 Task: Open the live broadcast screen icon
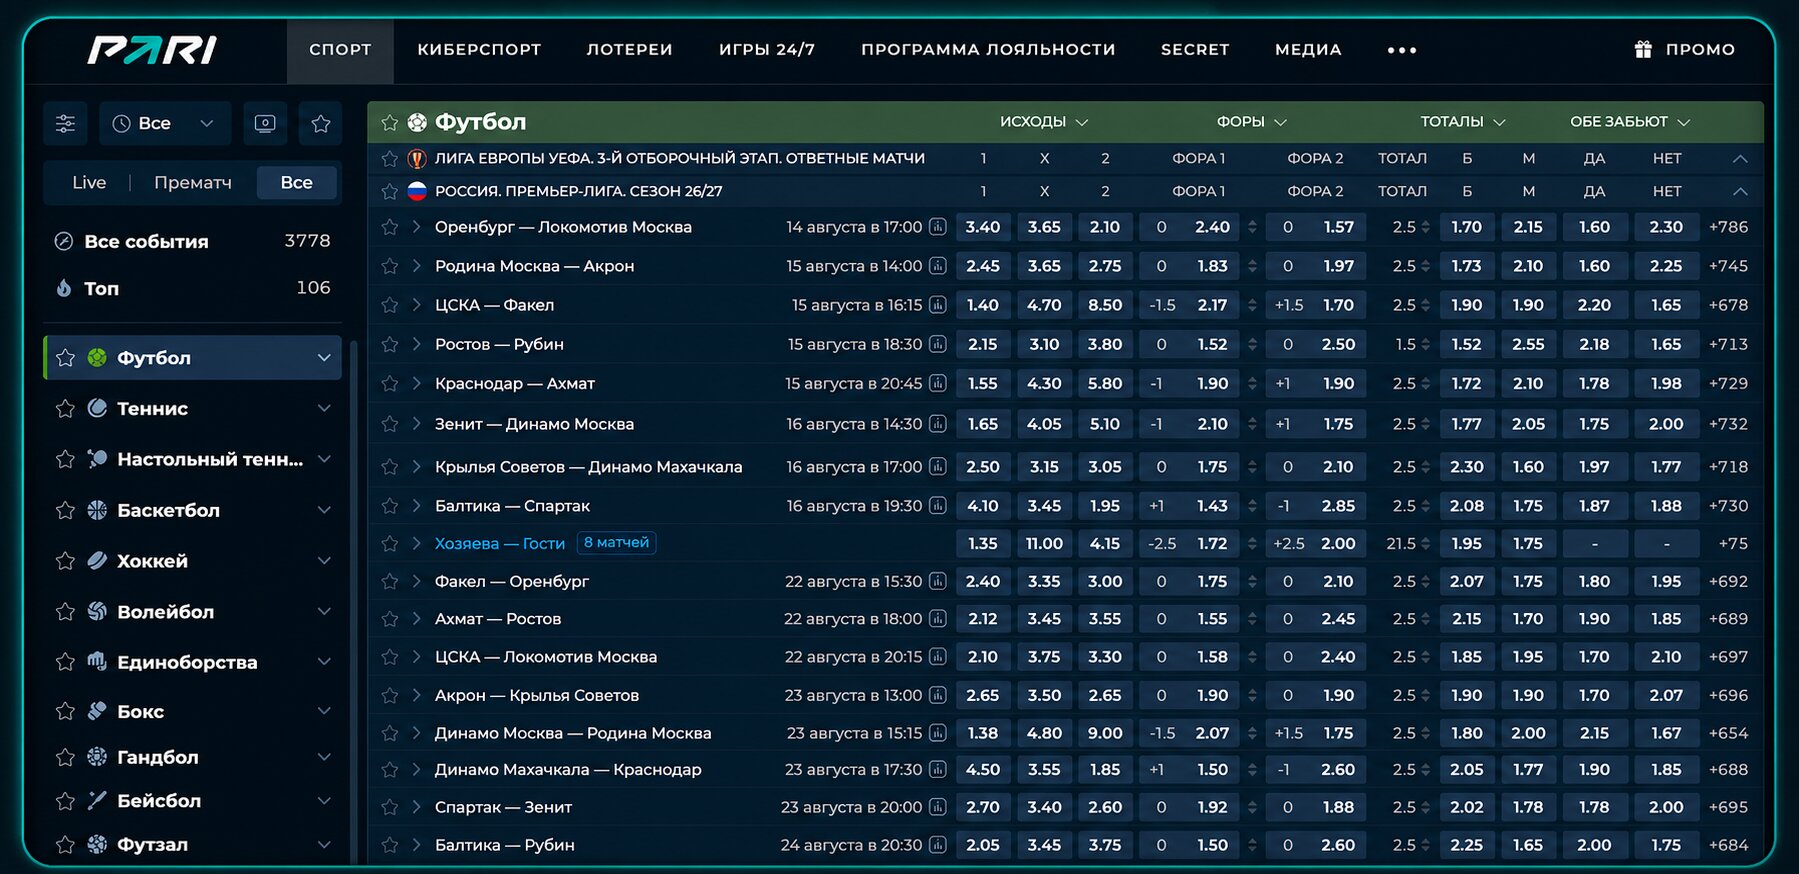[265, 124]
